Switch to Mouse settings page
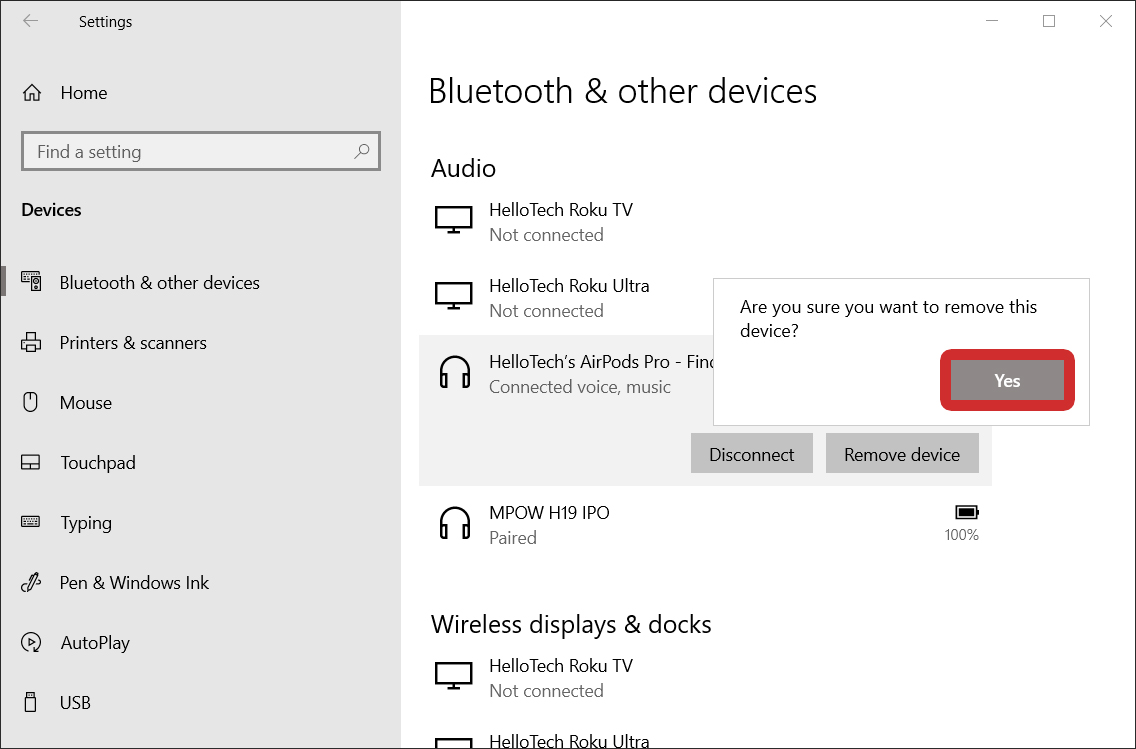 pyautogui.click(x=88, y=402)
